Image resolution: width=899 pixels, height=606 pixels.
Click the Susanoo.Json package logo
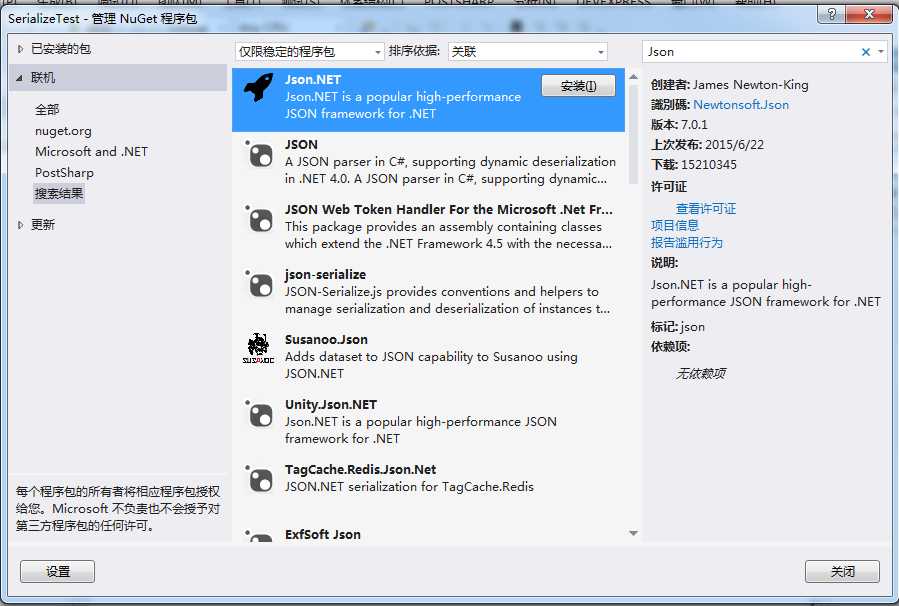point(259,349)
